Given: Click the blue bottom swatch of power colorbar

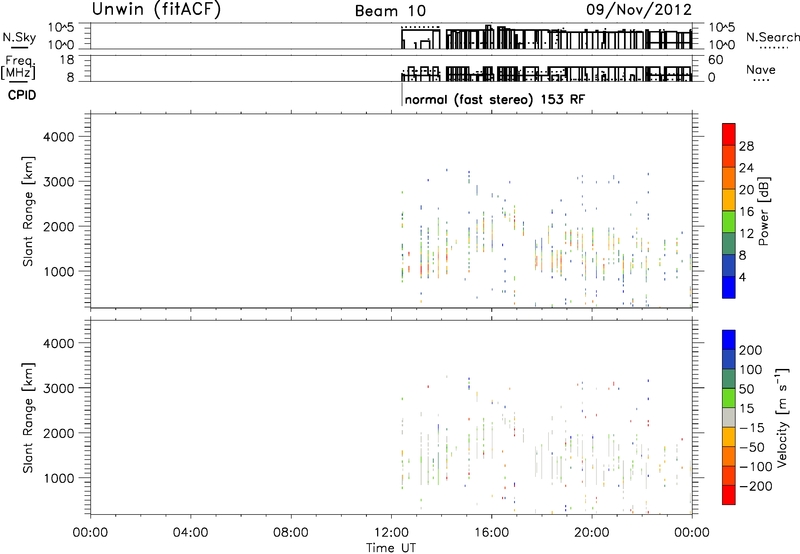Looking at the screenshot, I should pos(729,287).
